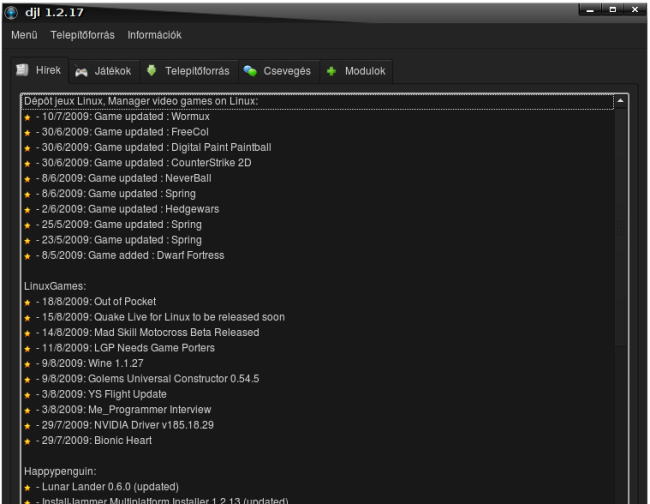Select the 'Happypenguin:' section heading
The width and height of the screenshot is (650, 504).
coord(60,472)
